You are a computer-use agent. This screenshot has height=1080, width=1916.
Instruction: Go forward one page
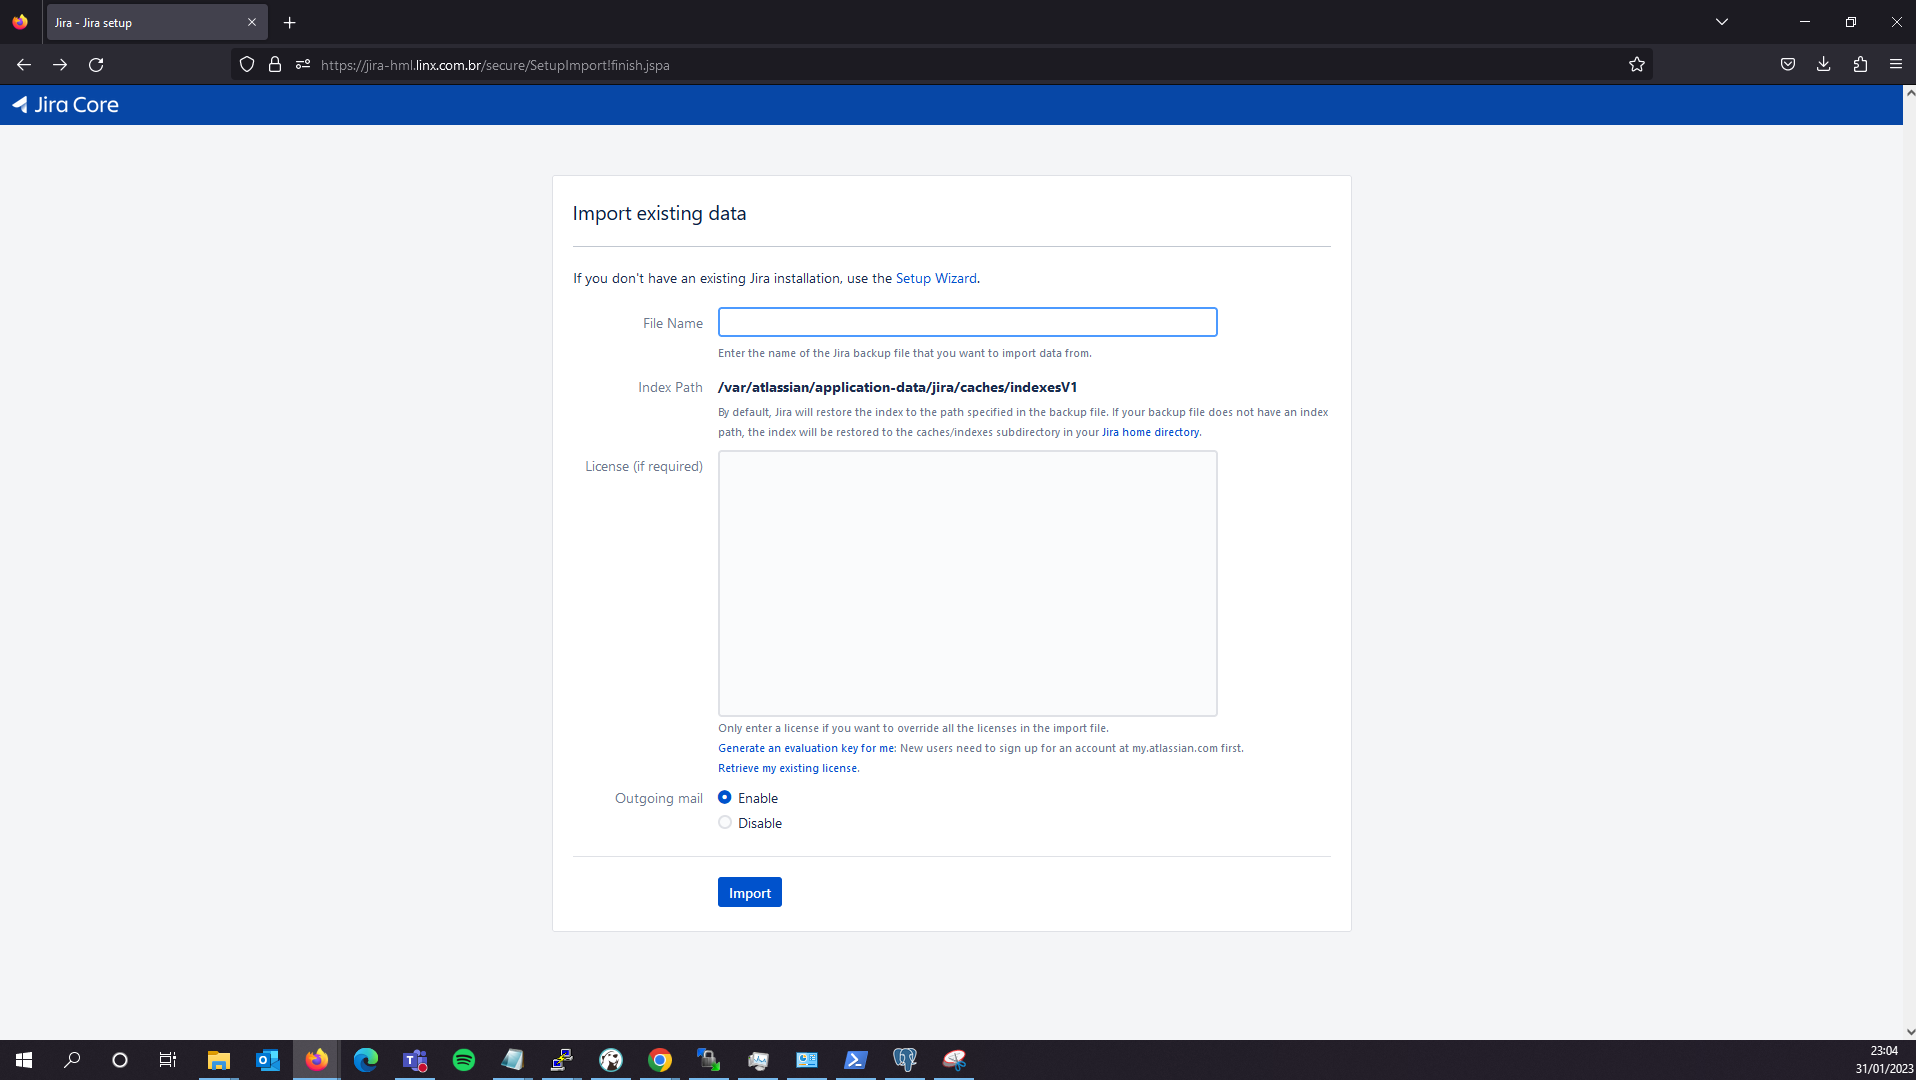click(60, 65)
